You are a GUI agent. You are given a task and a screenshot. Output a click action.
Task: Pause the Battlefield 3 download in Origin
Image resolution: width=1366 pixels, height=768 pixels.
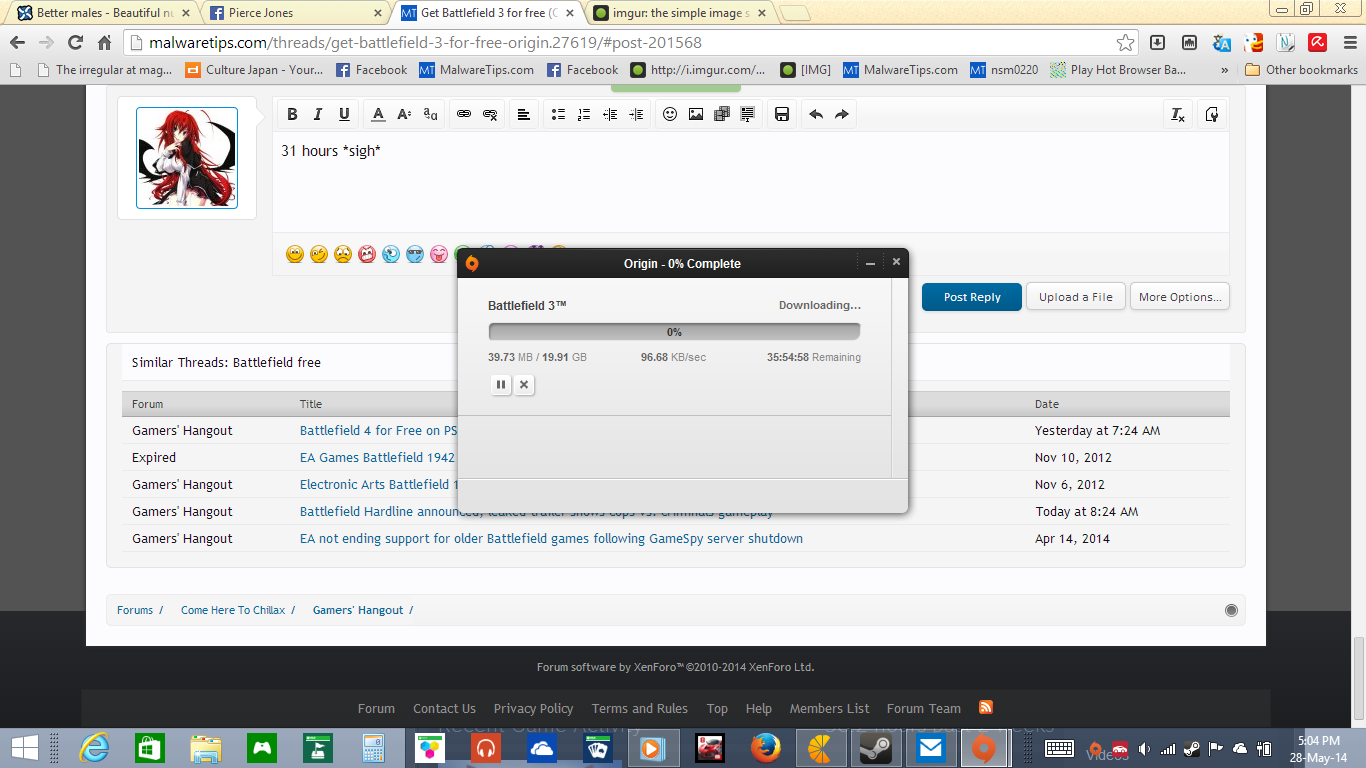(x=501, y=384)
